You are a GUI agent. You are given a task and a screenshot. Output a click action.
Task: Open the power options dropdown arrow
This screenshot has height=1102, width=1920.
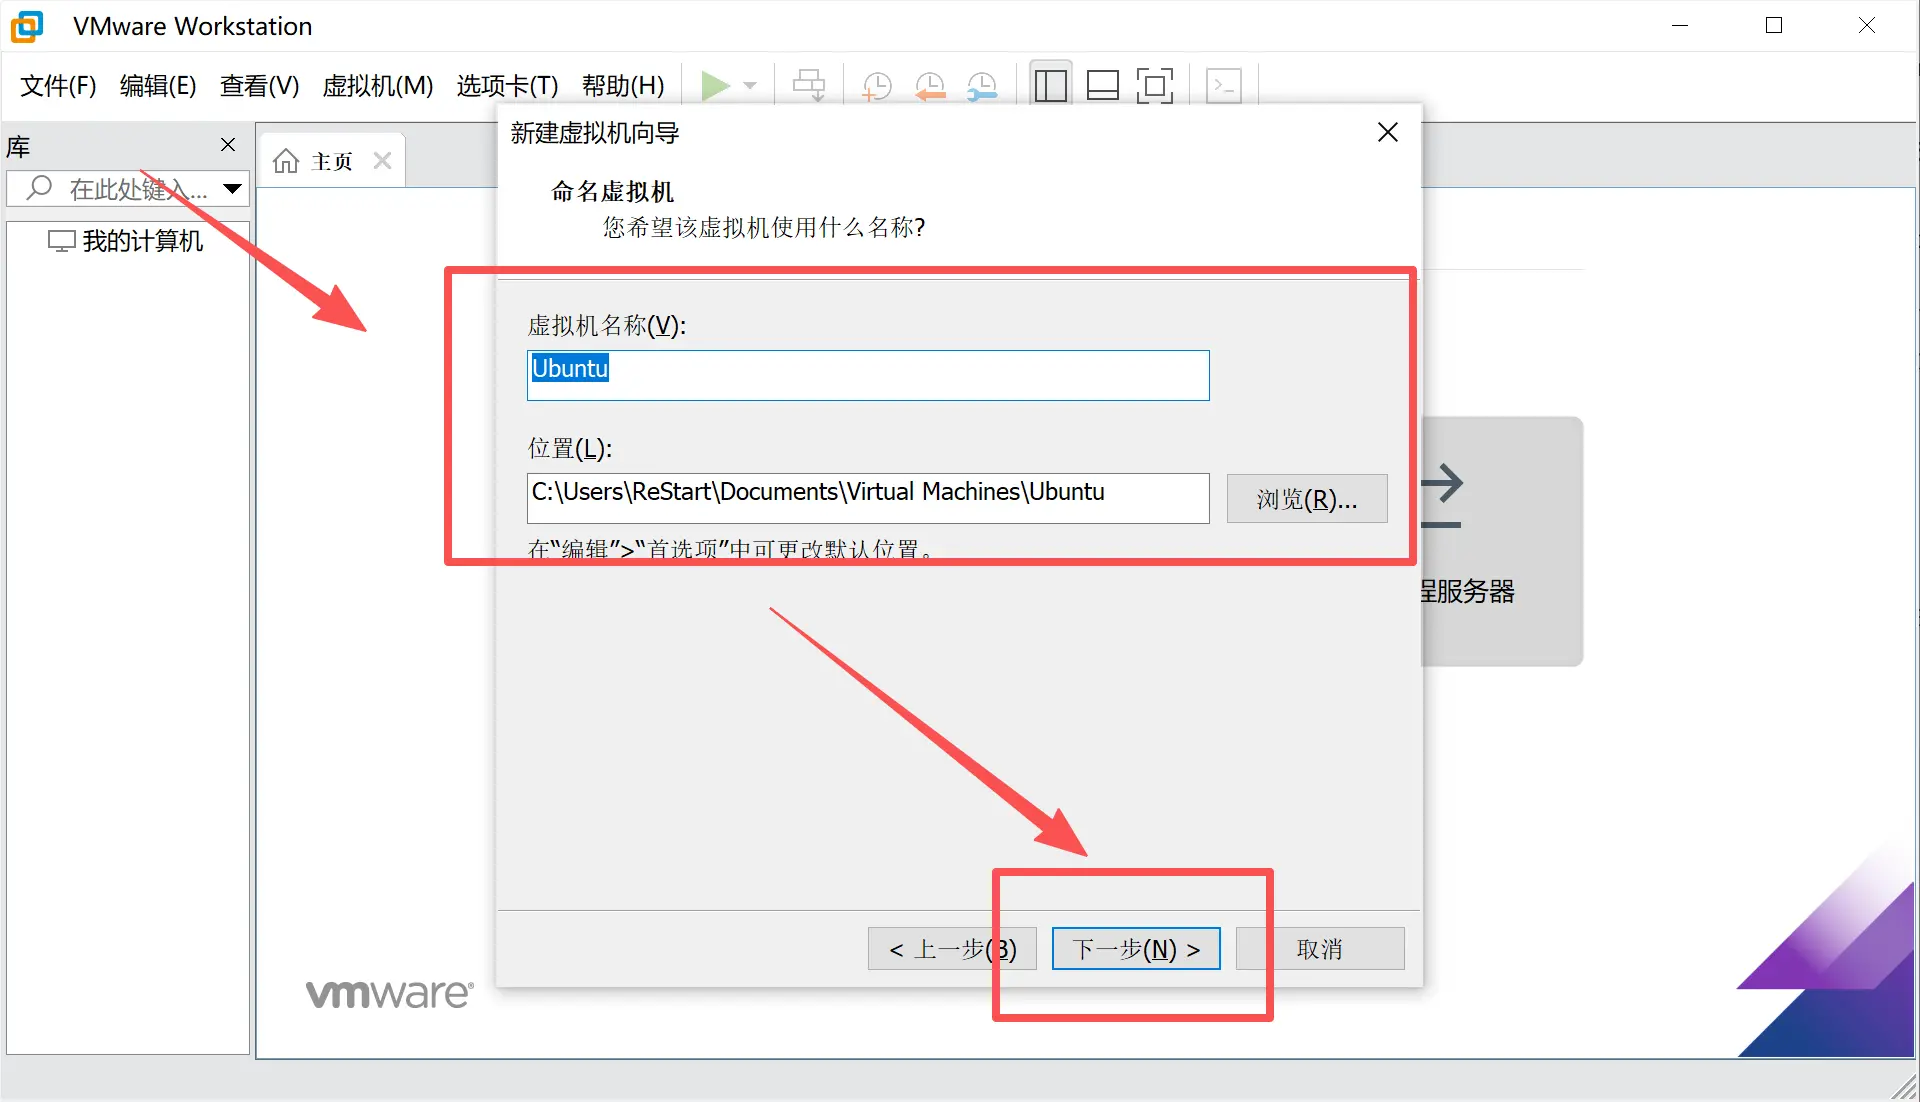click(x=750, y=86)
